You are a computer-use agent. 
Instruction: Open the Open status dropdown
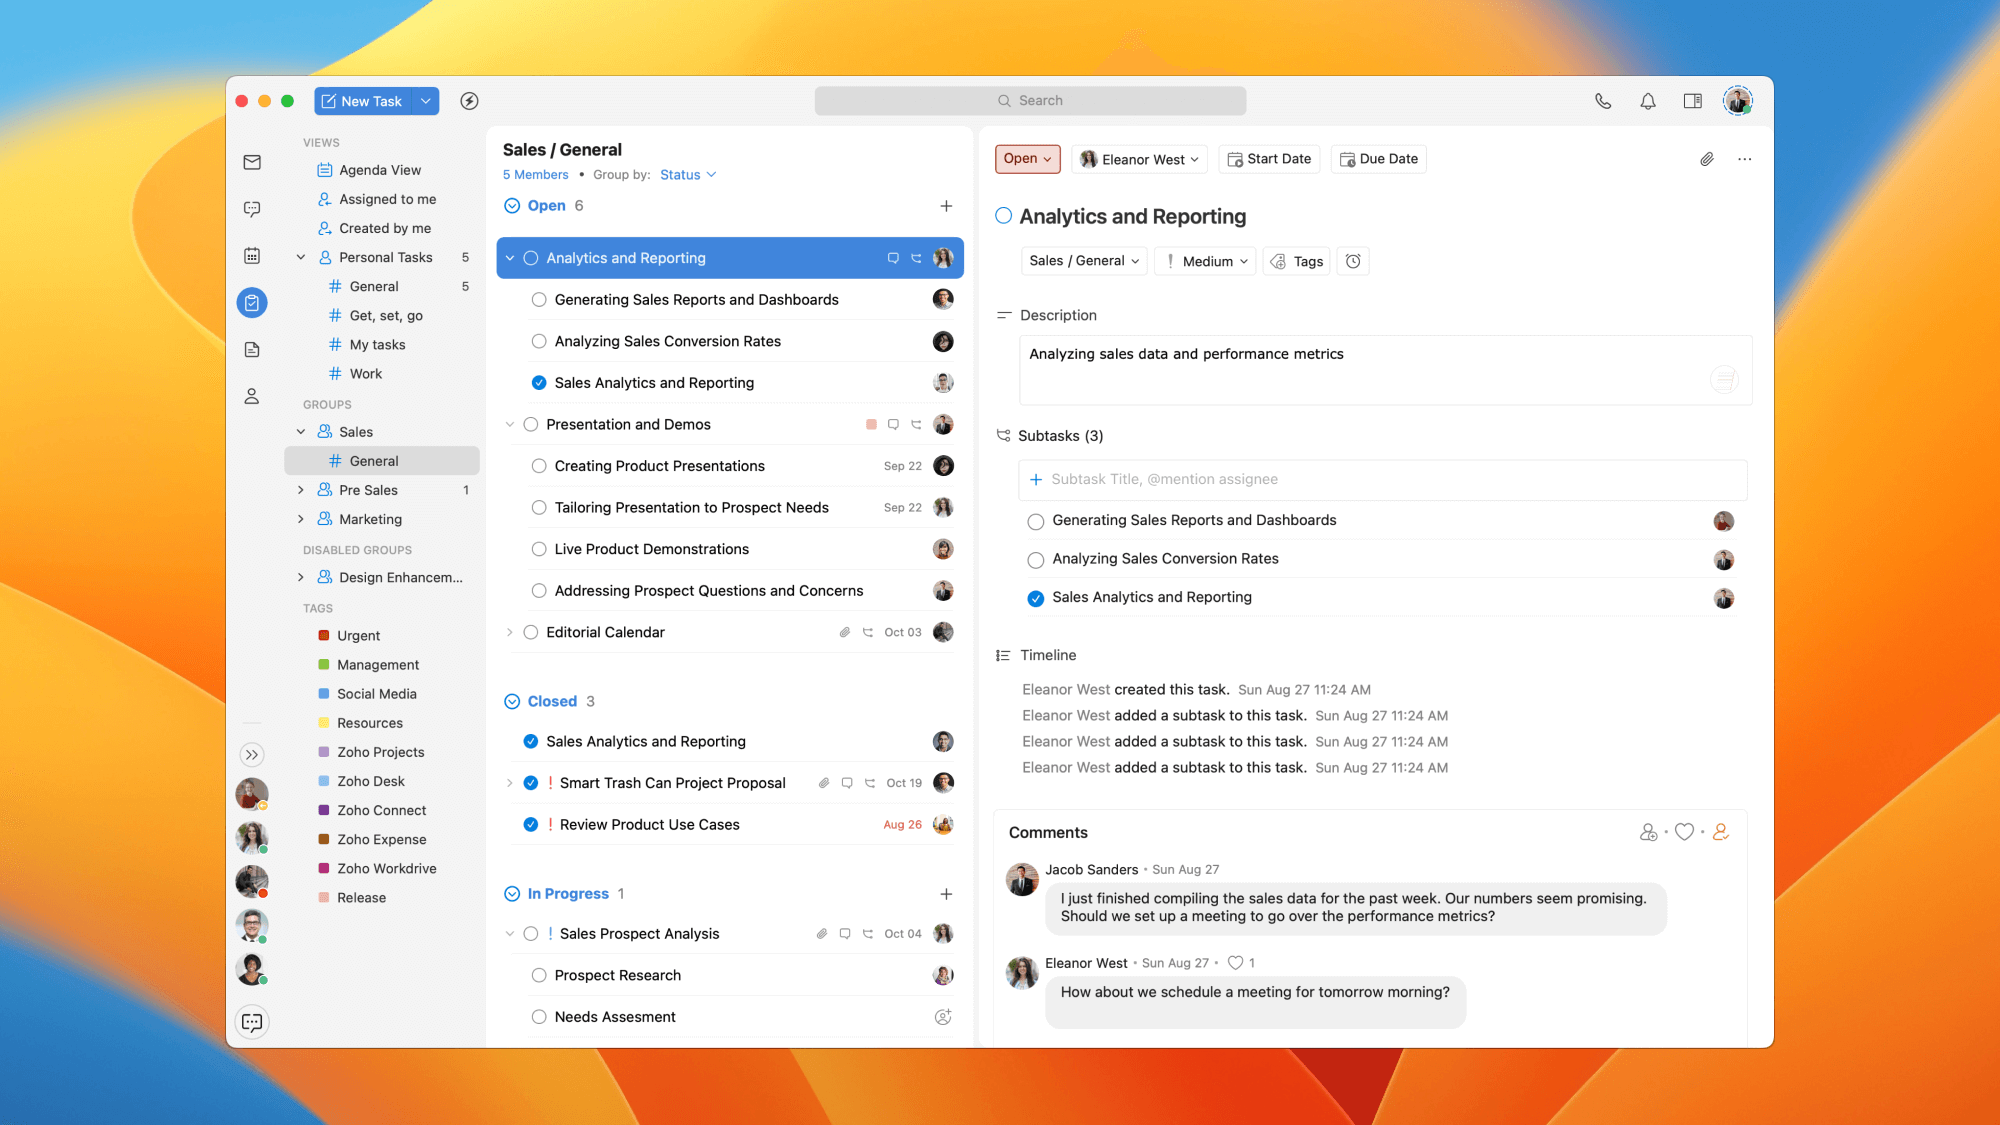tap(1027, 159)
